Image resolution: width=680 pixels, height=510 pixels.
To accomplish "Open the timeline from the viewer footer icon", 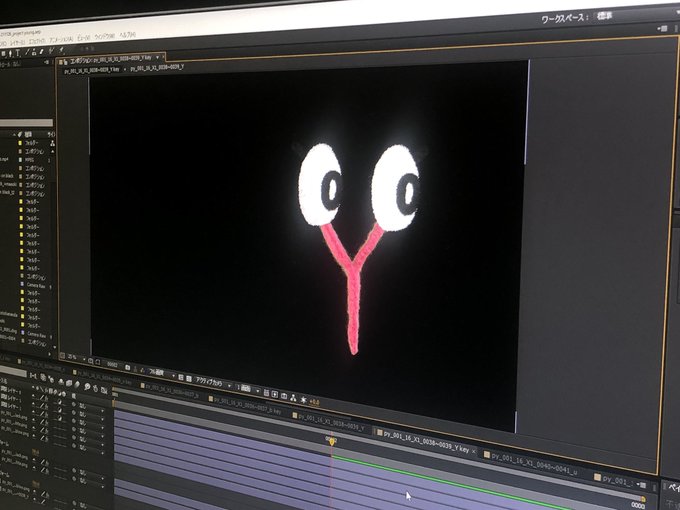I will (x=284, y=396).
